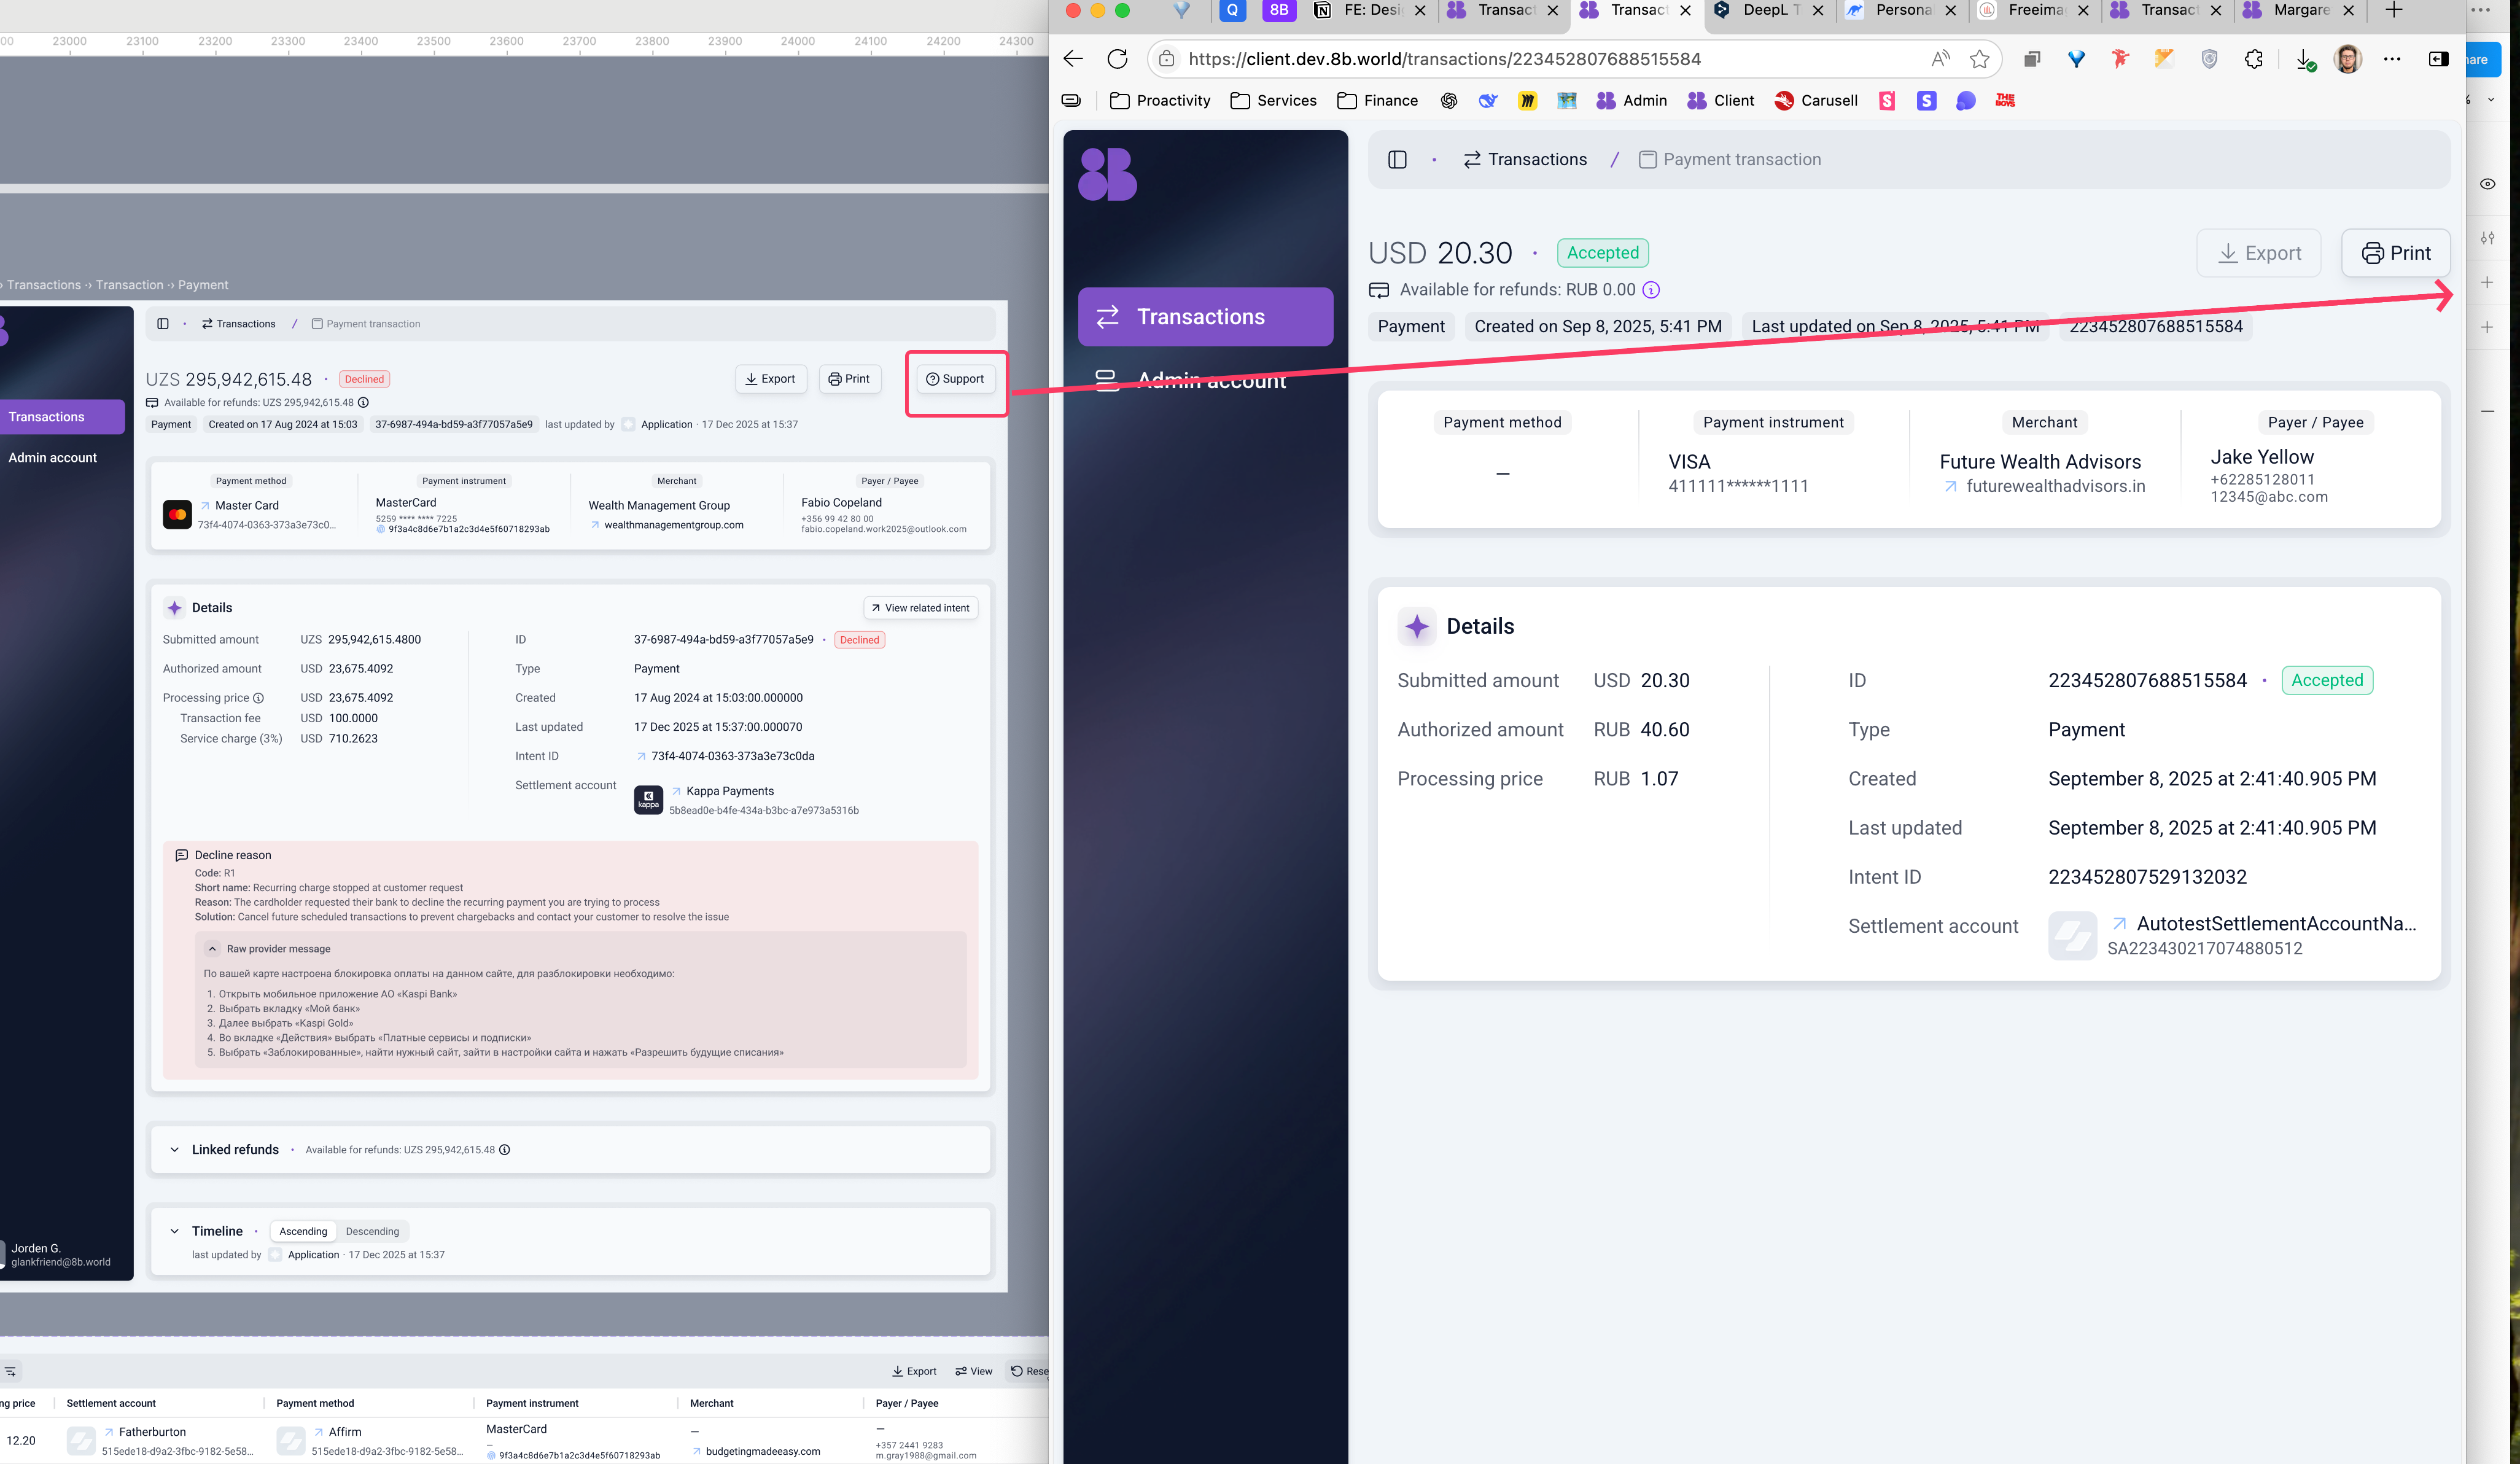Screen dimensions: 2520x1464
Task: Click the profile avatar in the browser toolbar
Action: pos(2347,59)
